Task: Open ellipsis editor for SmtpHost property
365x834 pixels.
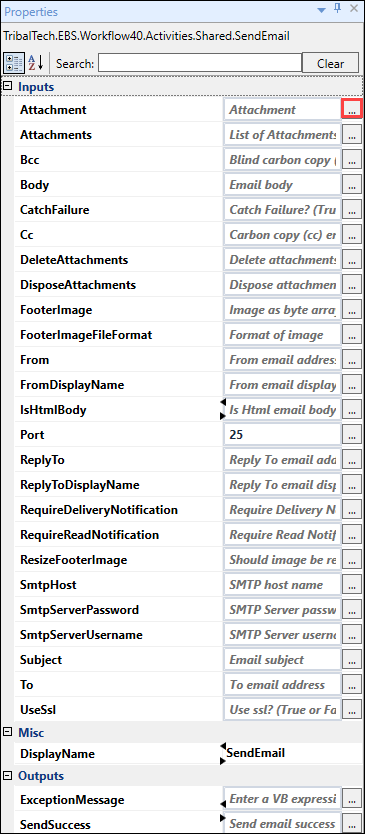Action: [352, 585]
